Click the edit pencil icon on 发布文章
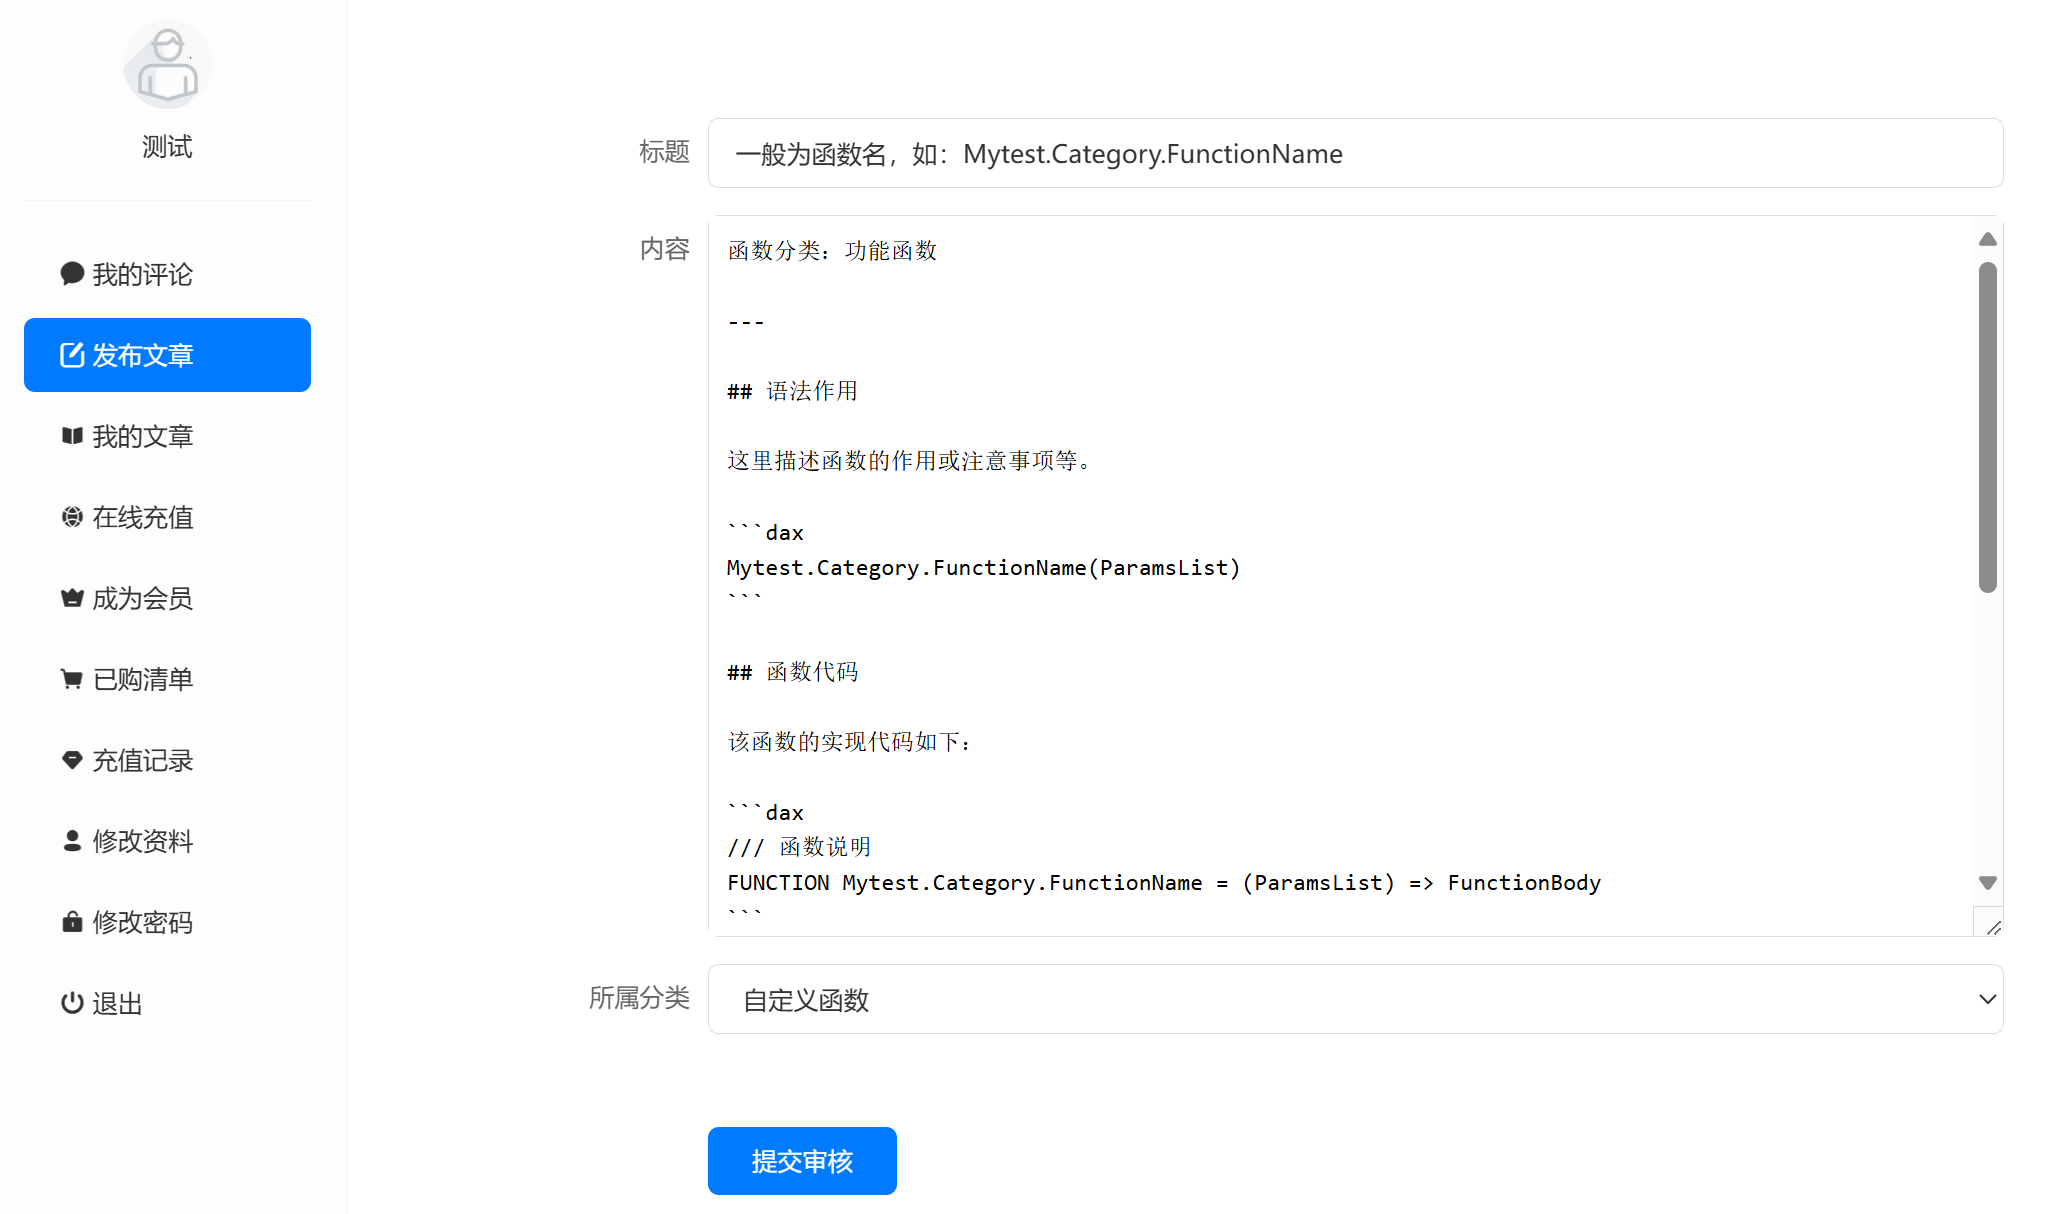 [72, 355]
